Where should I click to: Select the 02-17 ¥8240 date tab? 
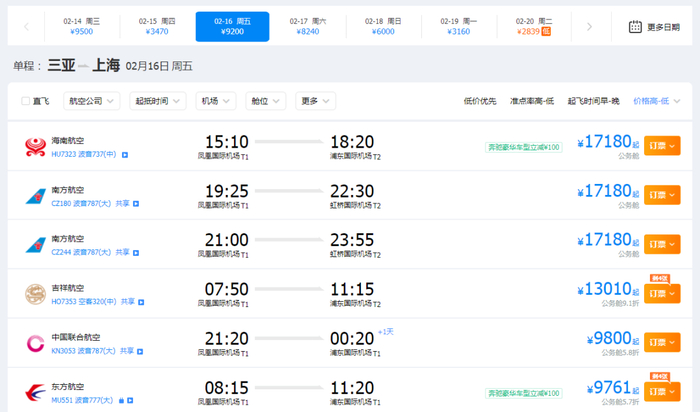(x=308, y=27)
